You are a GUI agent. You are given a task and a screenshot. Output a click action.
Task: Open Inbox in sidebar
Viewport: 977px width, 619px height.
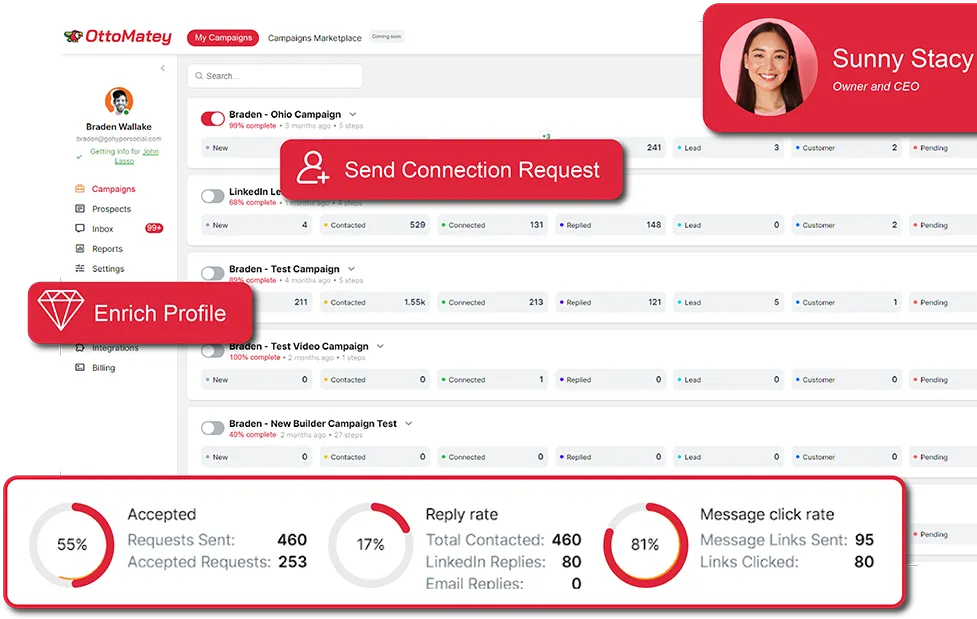click(x=103, y=229)
